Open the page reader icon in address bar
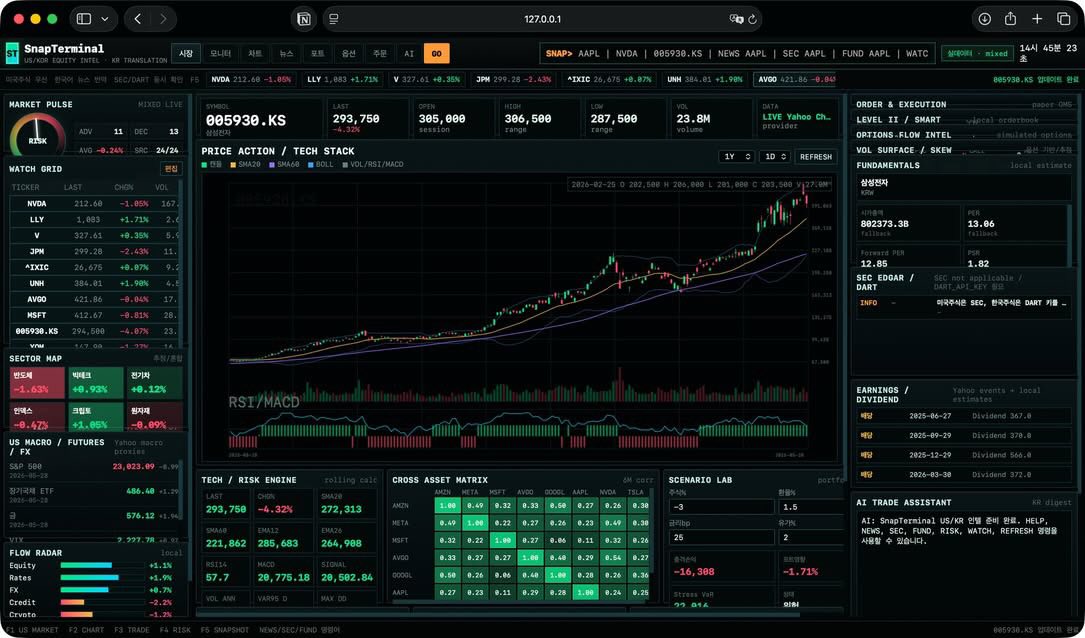The height and width of the screenshot is (638, 1085). [x=334, y=19]
